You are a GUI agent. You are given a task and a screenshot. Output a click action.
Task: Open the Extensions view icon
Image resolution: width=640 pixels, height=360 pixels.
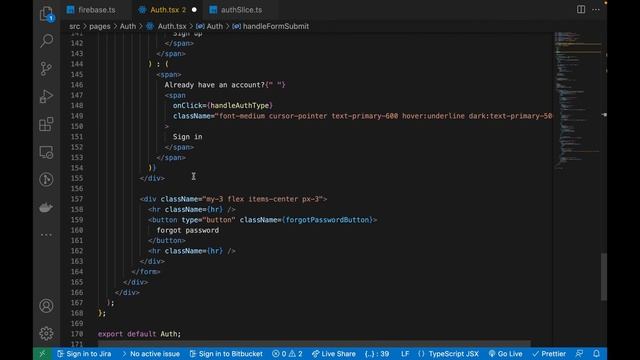[x=47, y=124]
